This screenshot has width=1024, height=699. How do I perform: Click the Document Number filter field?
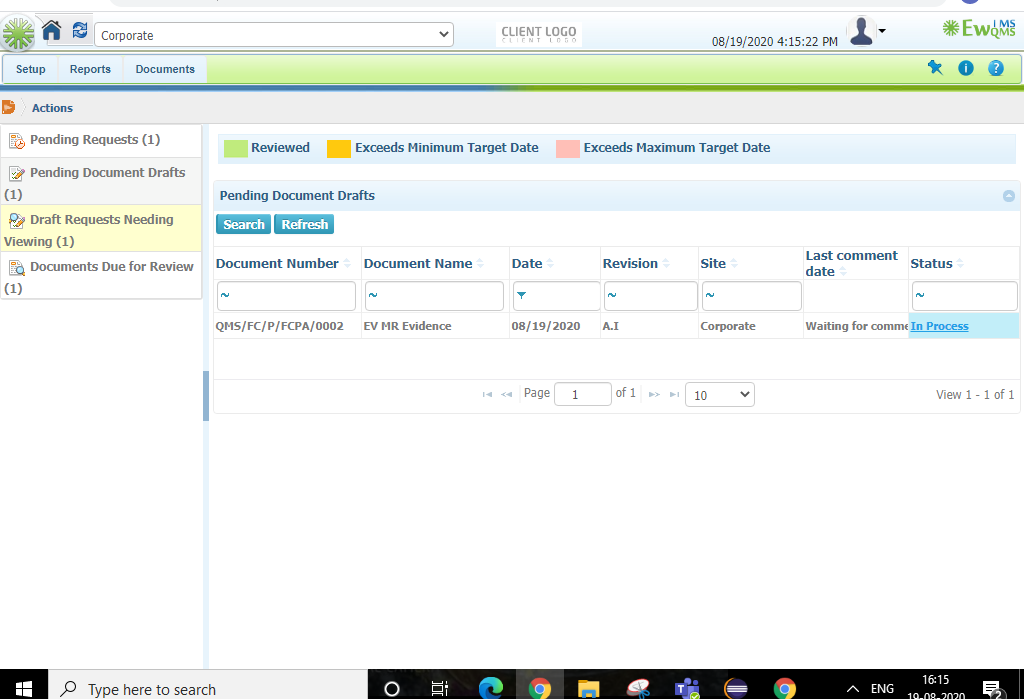[286, 296]
